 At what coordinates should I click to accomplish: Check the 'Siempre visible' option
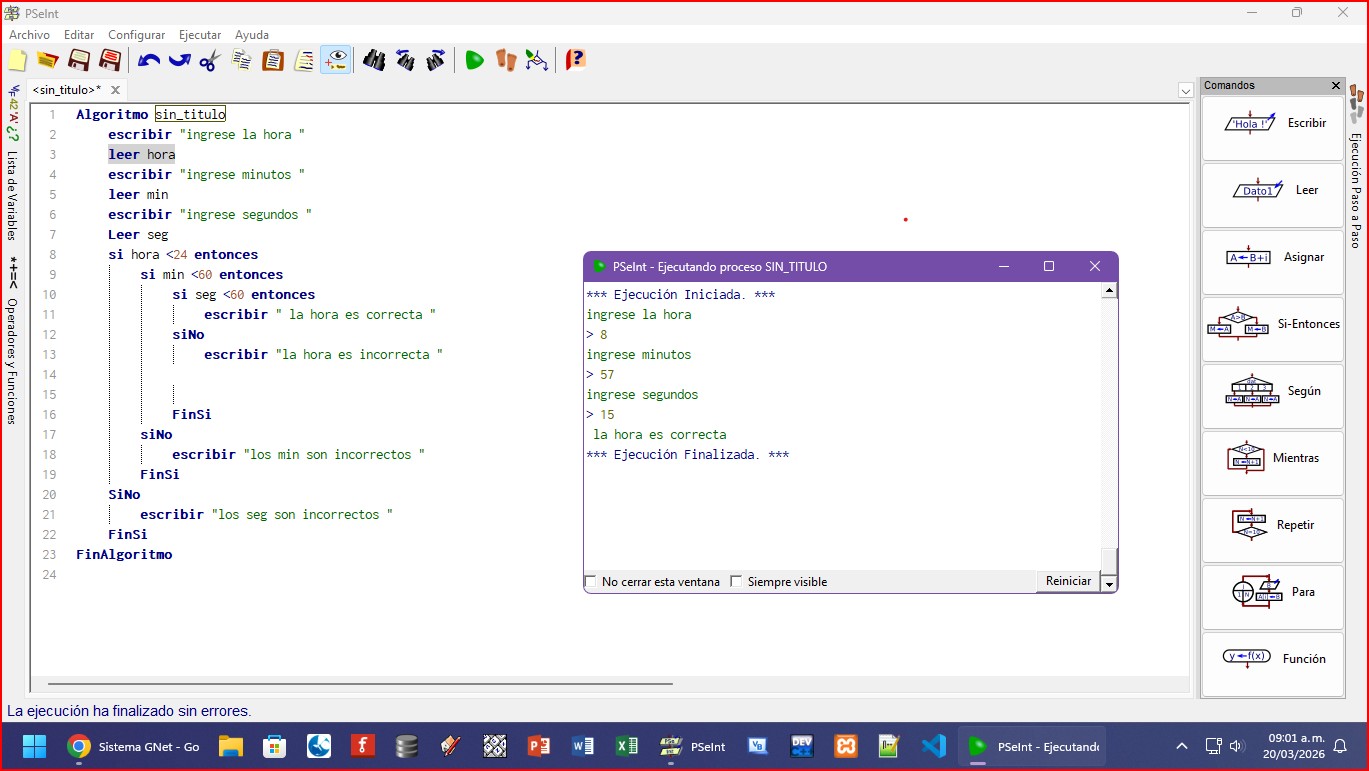(737, 582)
